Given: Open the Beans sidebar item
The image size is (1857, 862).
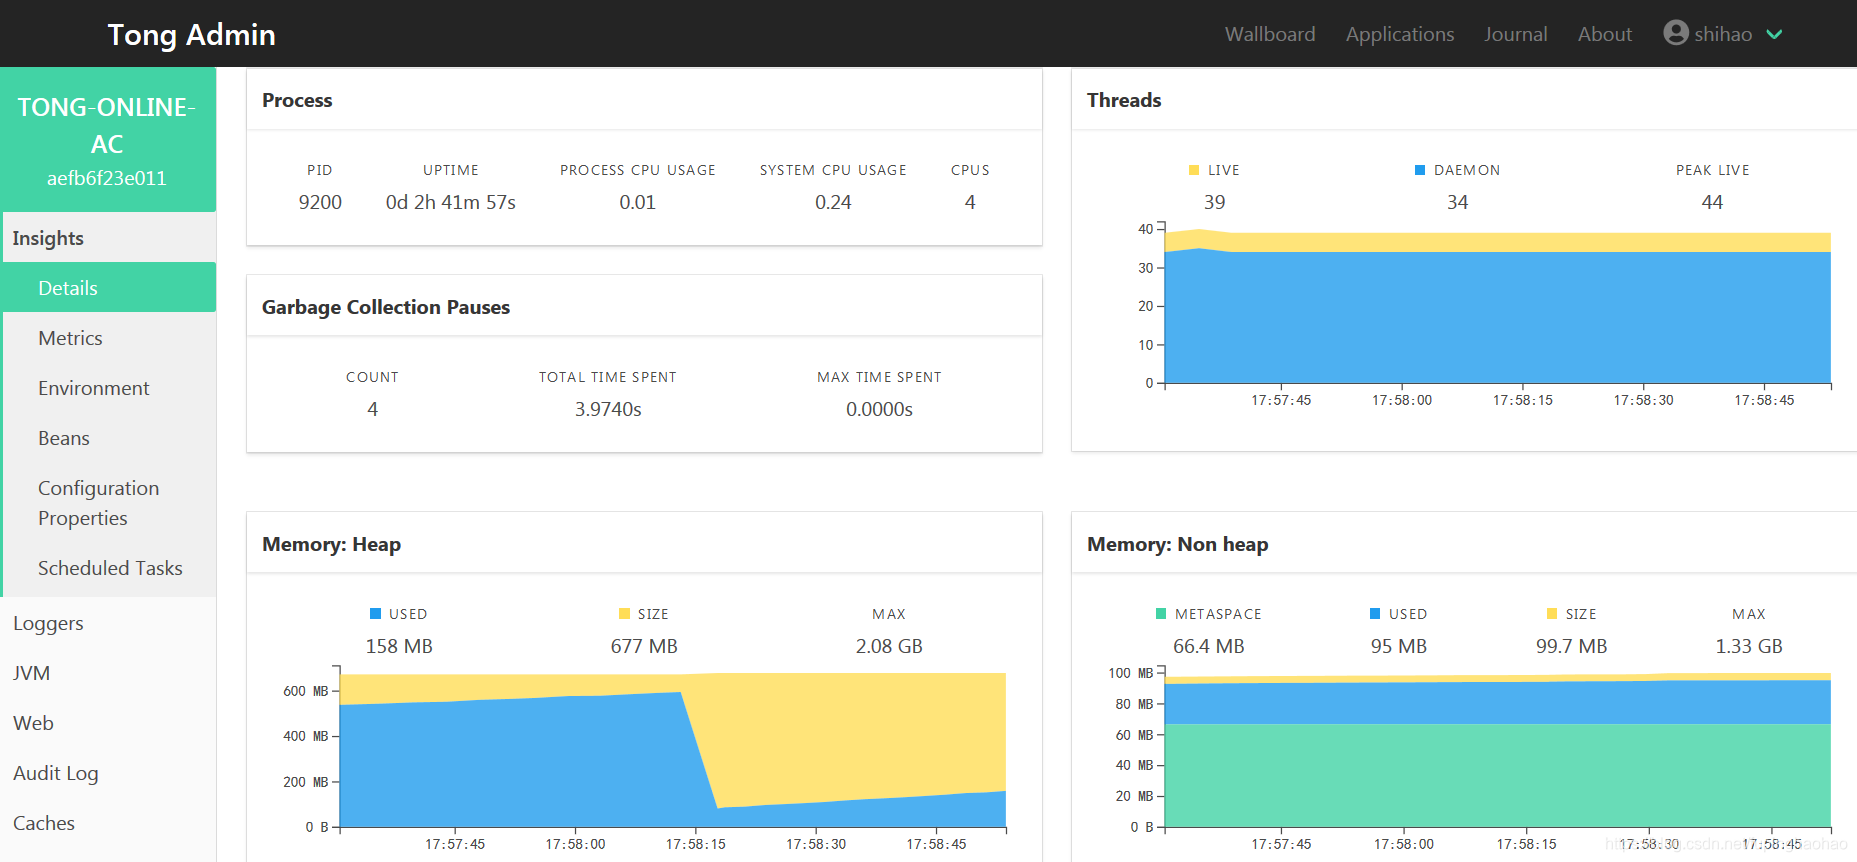Looking at the screenshot, I should click(108, 438).
